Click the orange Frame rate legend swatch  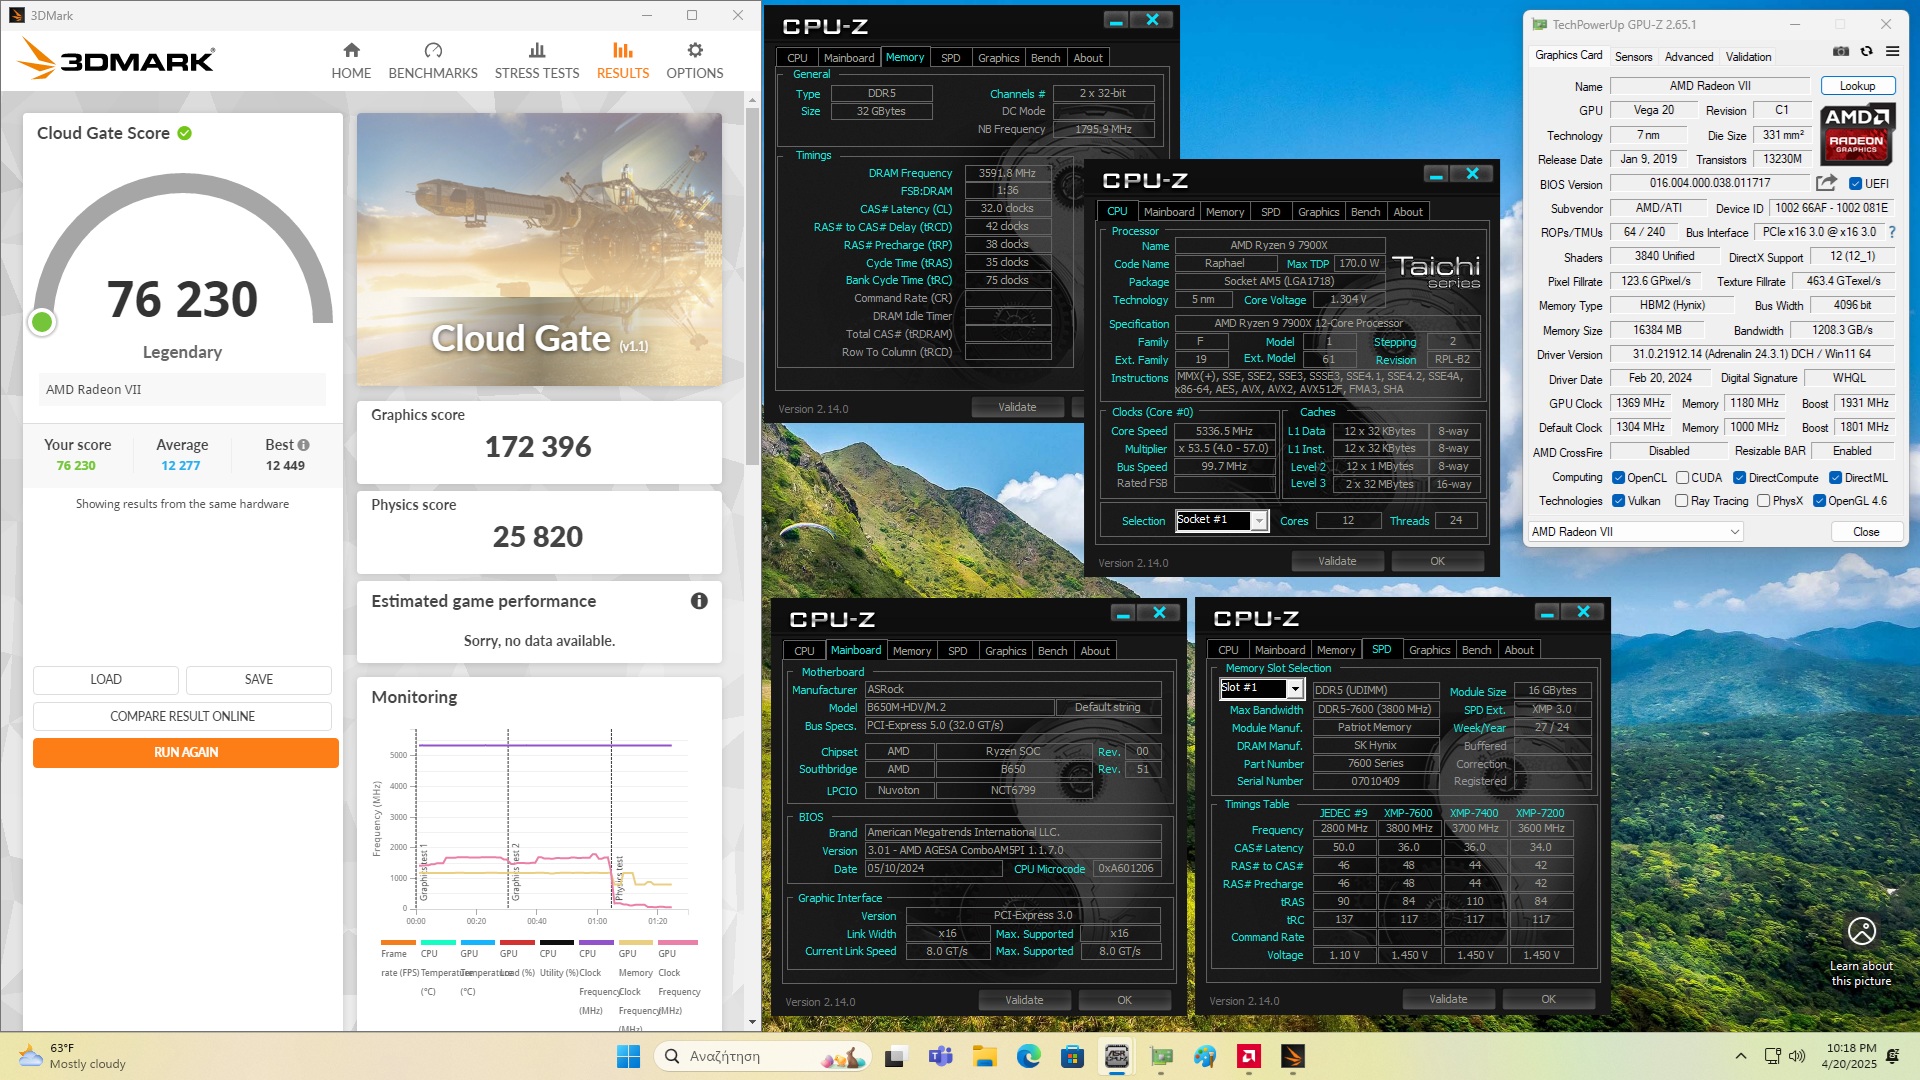(398, 942)
